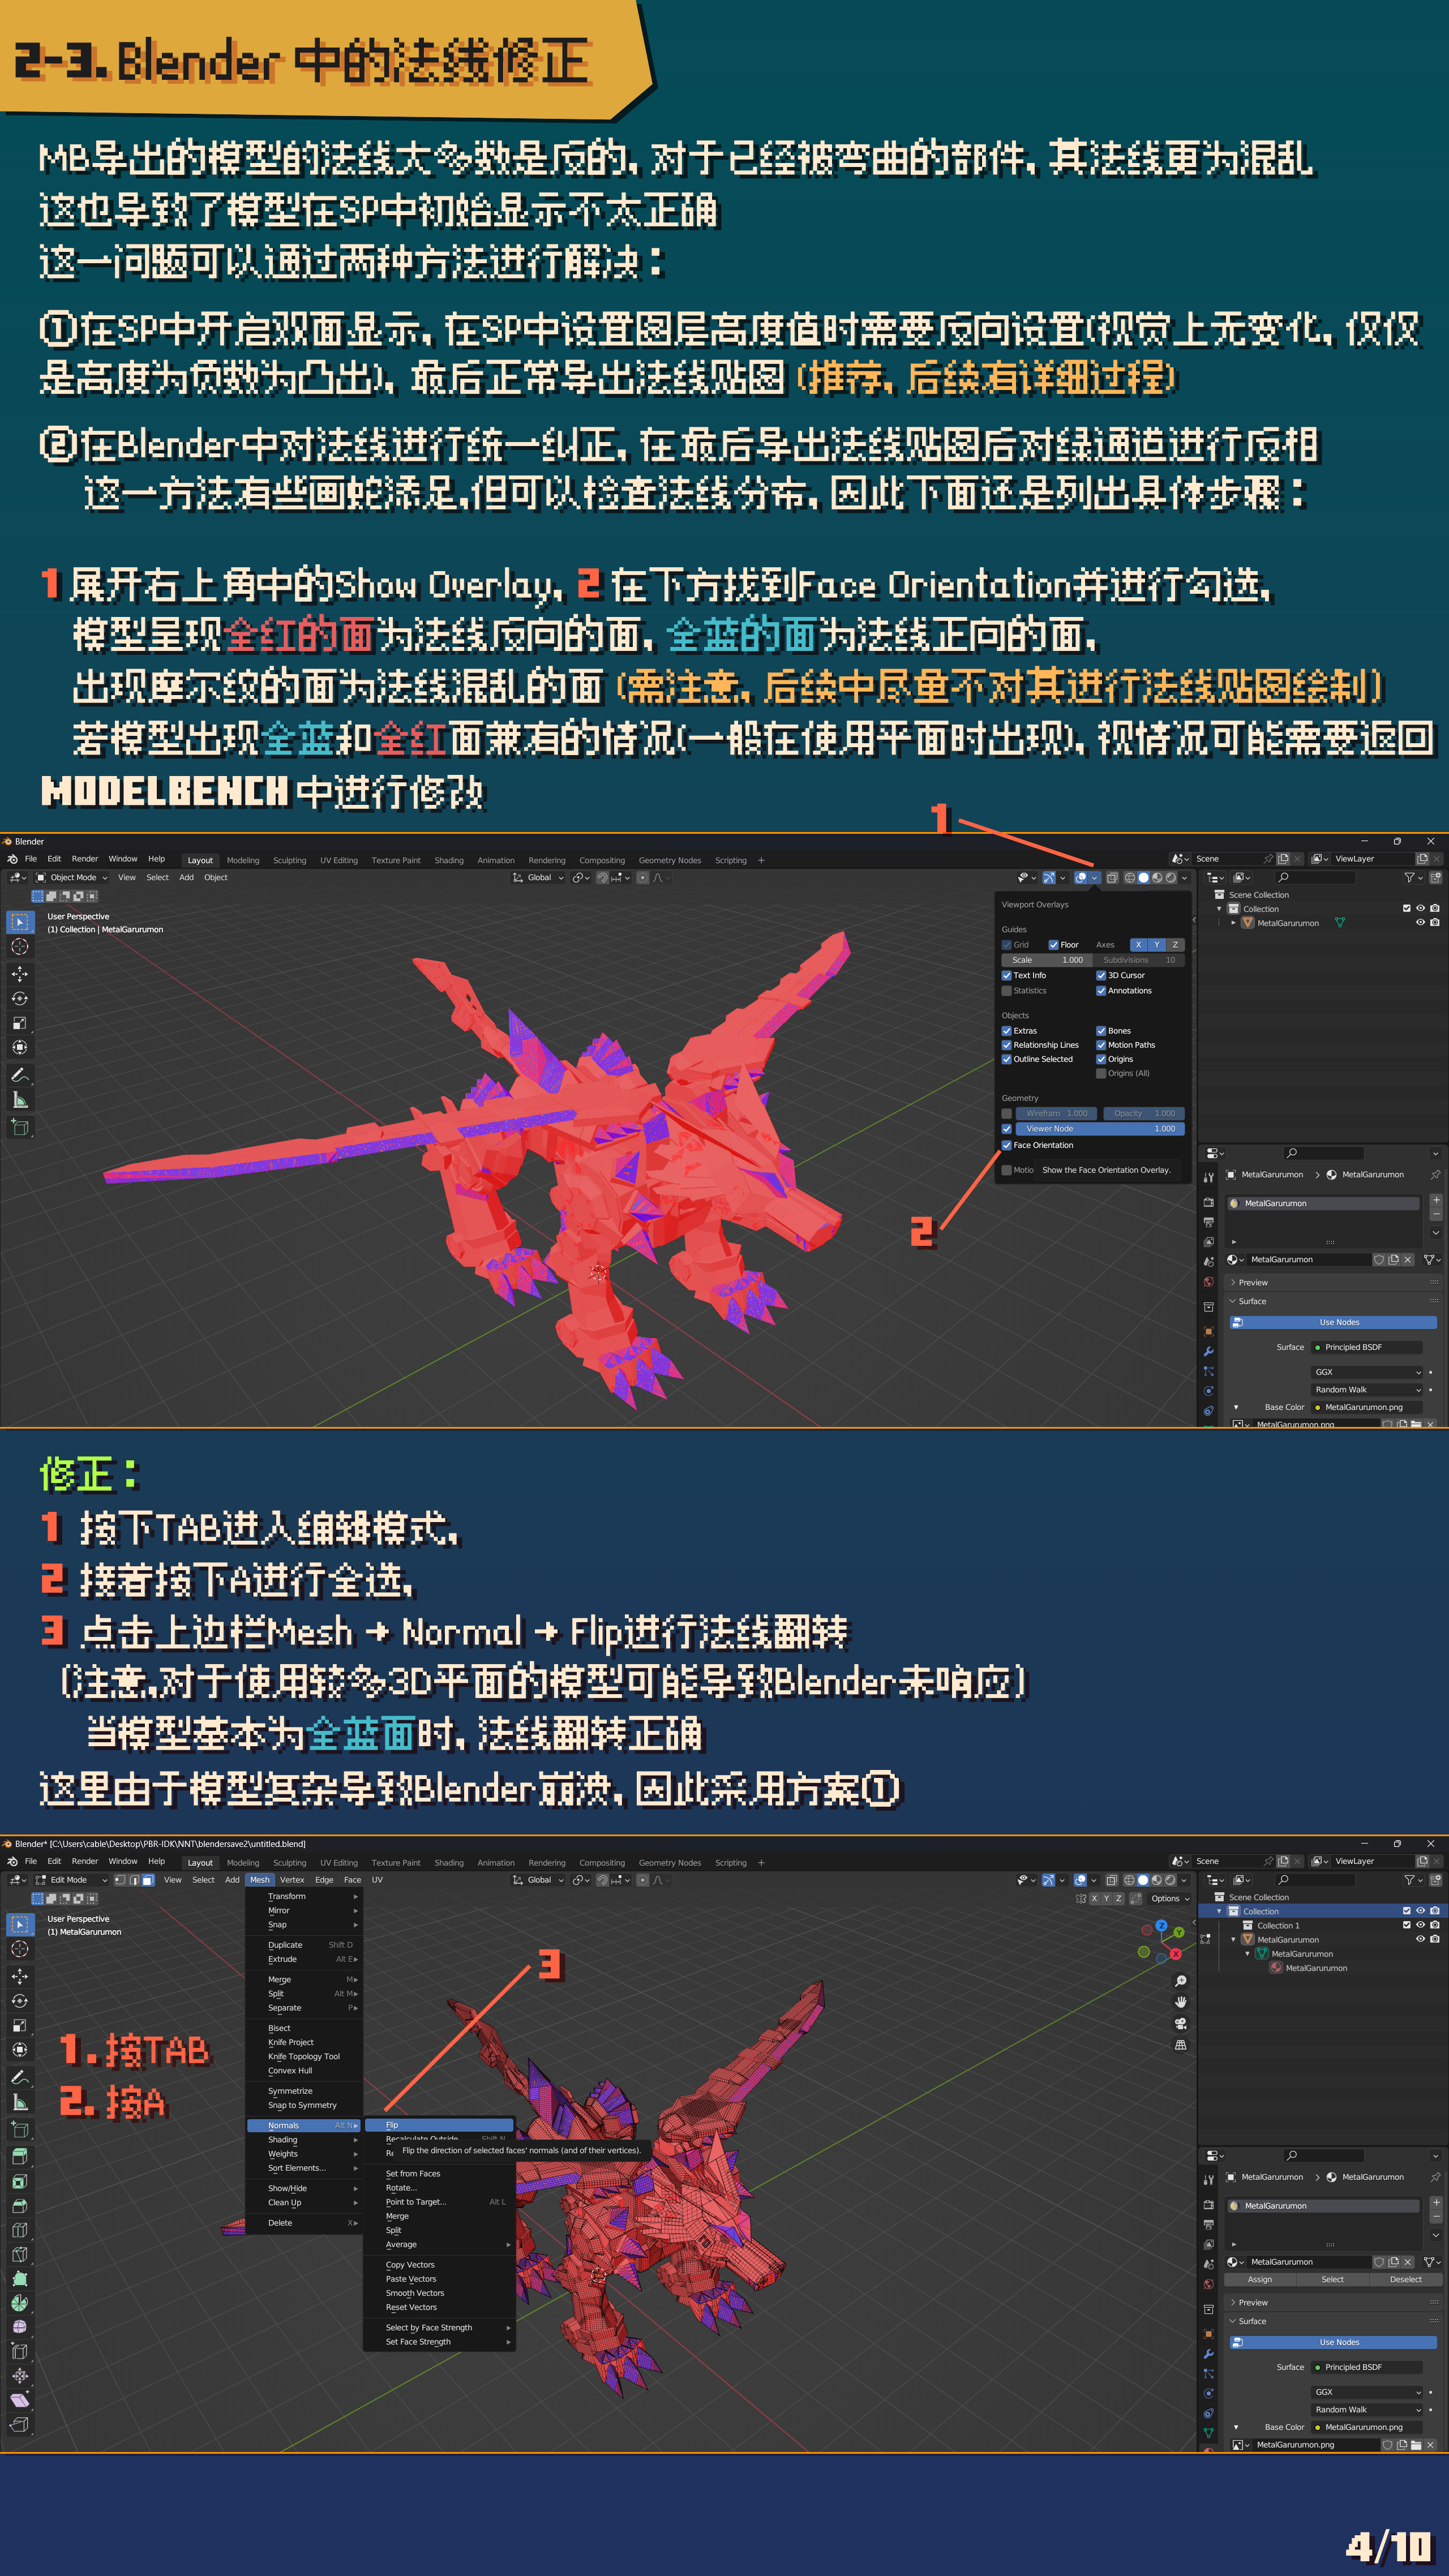Toggle 3D Cursor overlay checkbox
The height and width of the screenshot is (2576, 1449).
tap(1101, 975)
